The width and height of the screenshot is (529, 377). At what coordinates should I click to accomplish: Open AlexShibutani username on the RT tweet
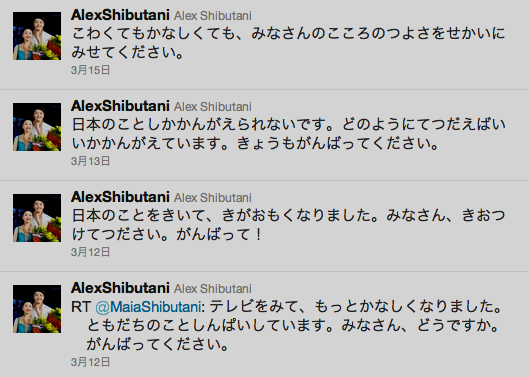[120, 288]
